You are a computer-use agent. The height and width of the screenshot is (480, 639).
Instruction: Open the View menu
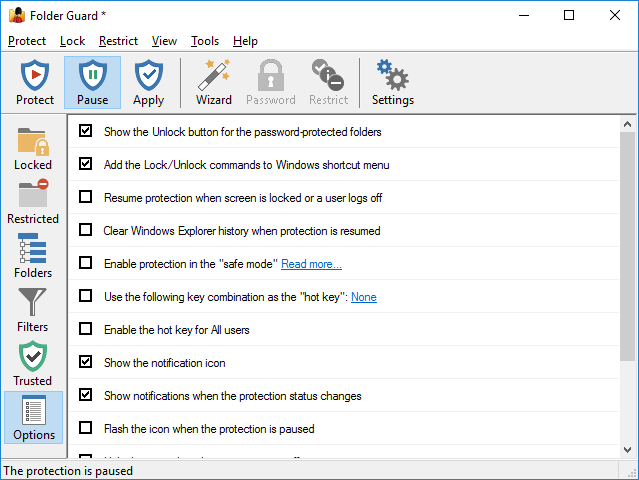click(x=165, y=41)
